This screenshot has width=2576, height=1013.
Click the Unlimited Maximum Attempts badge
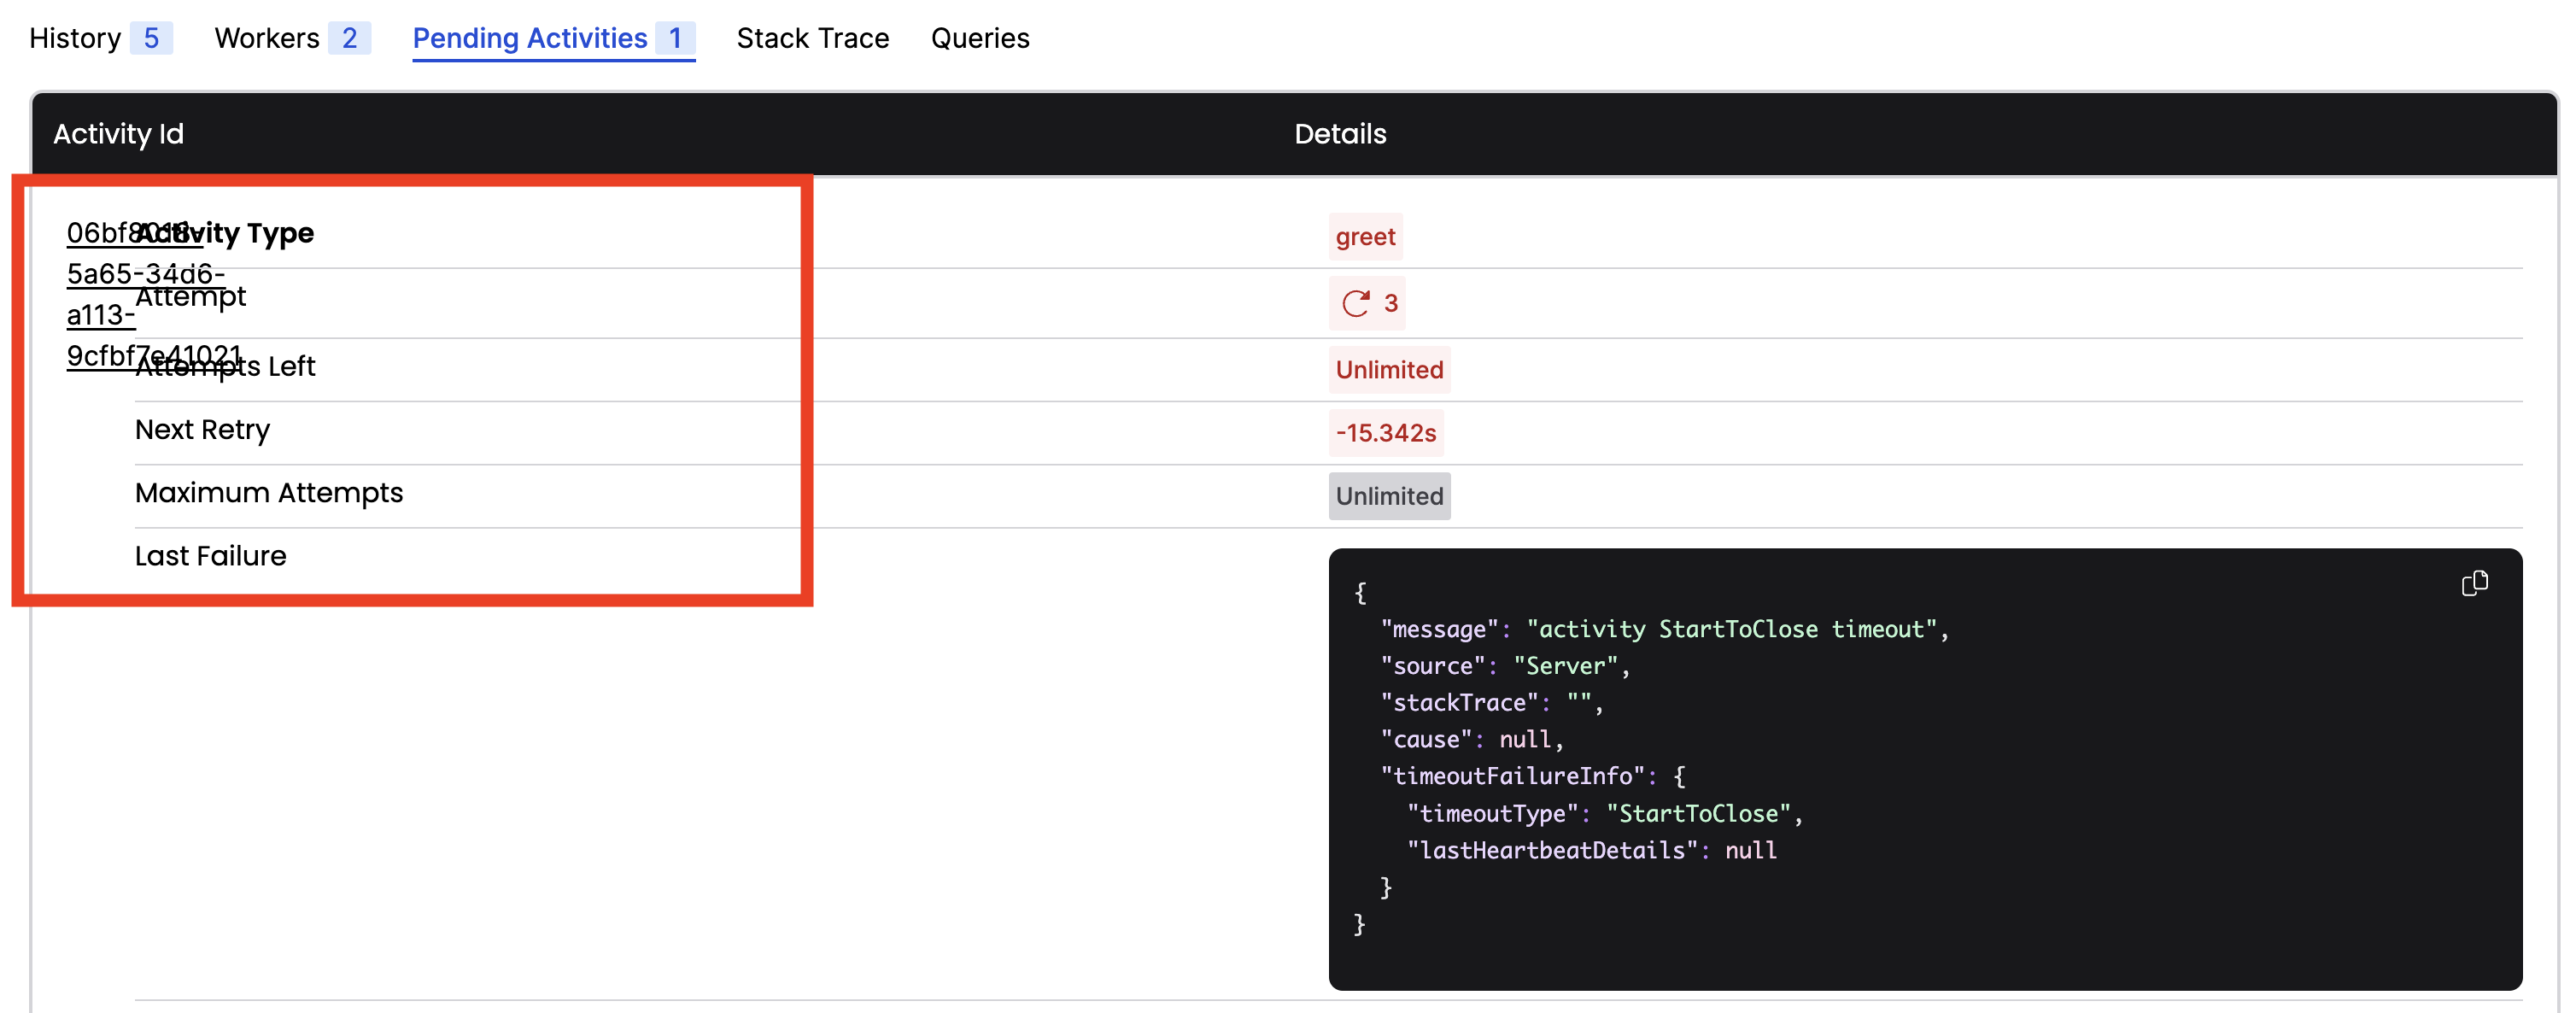(1389, 495)
